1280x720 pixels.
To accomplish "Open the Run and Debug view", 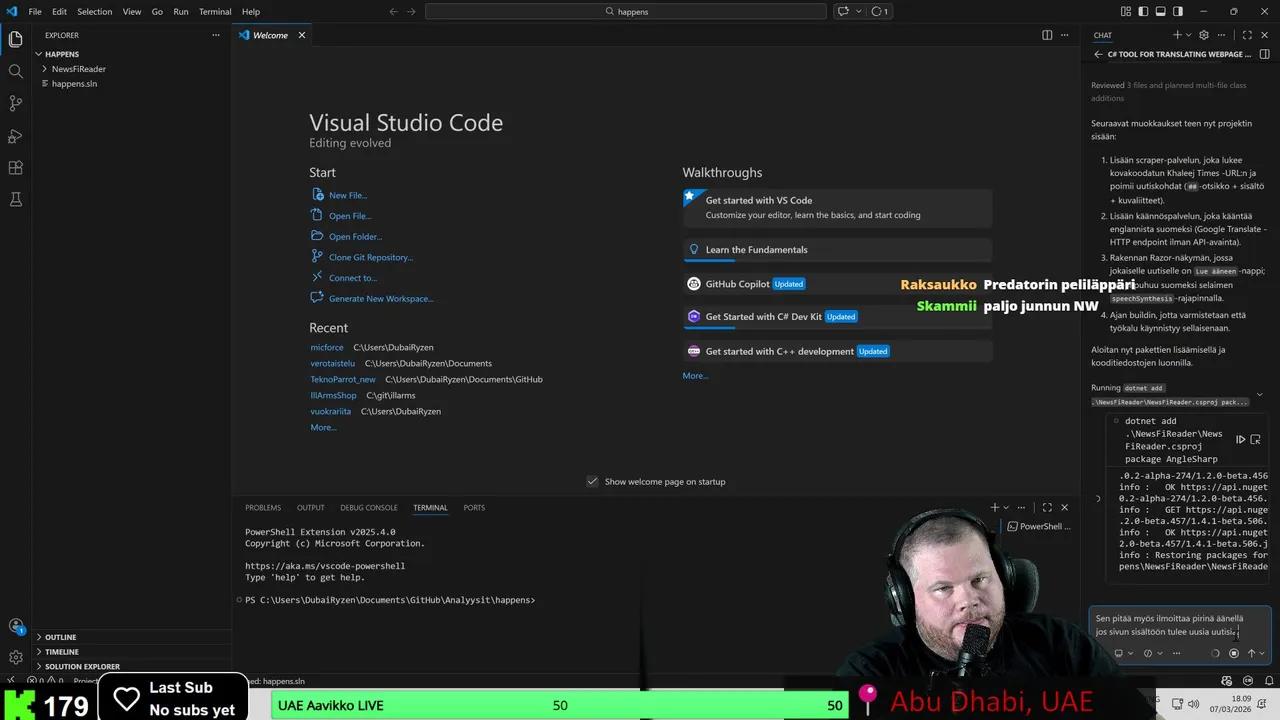I will pyautogui.click(x=16, y=136).
